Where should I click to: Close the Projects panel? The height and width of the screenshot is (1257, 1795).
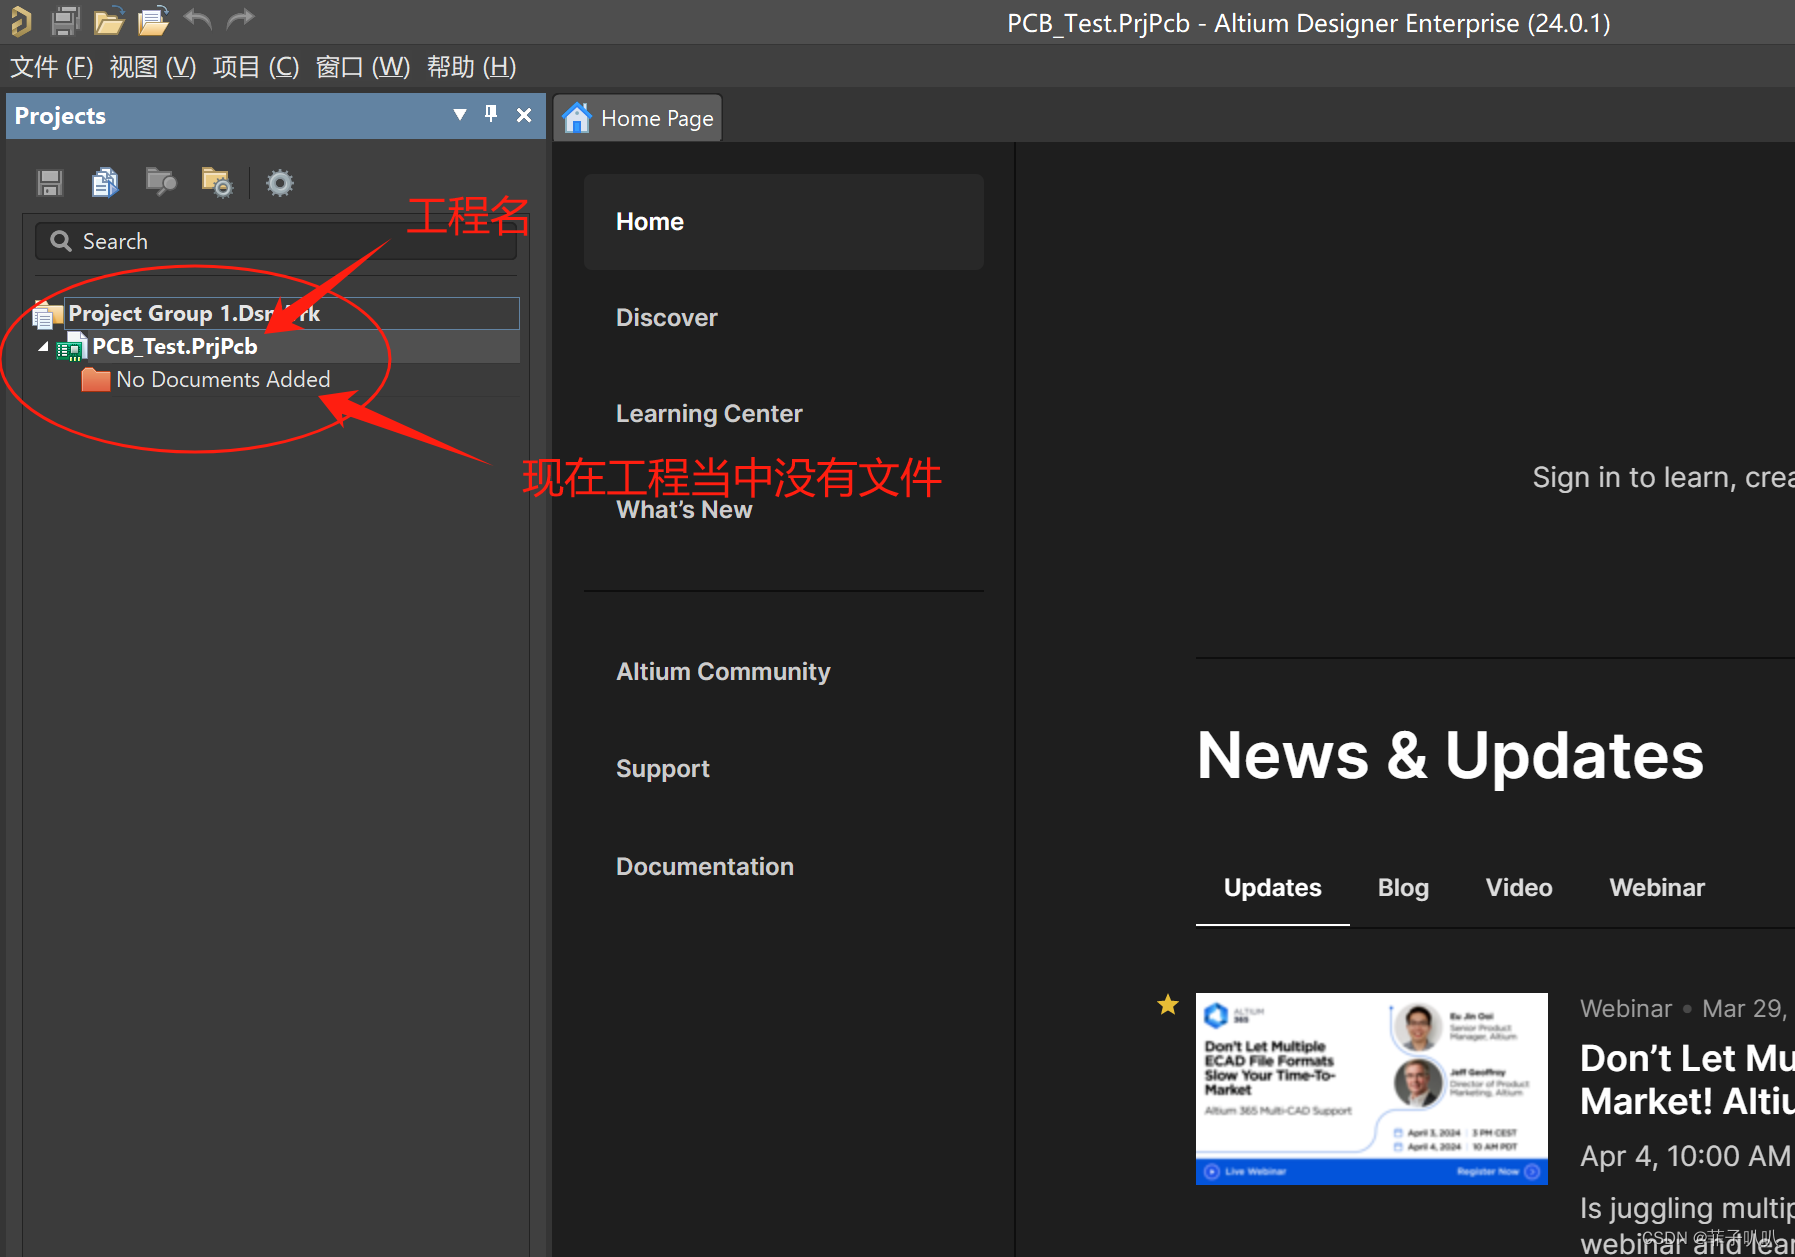524,115
